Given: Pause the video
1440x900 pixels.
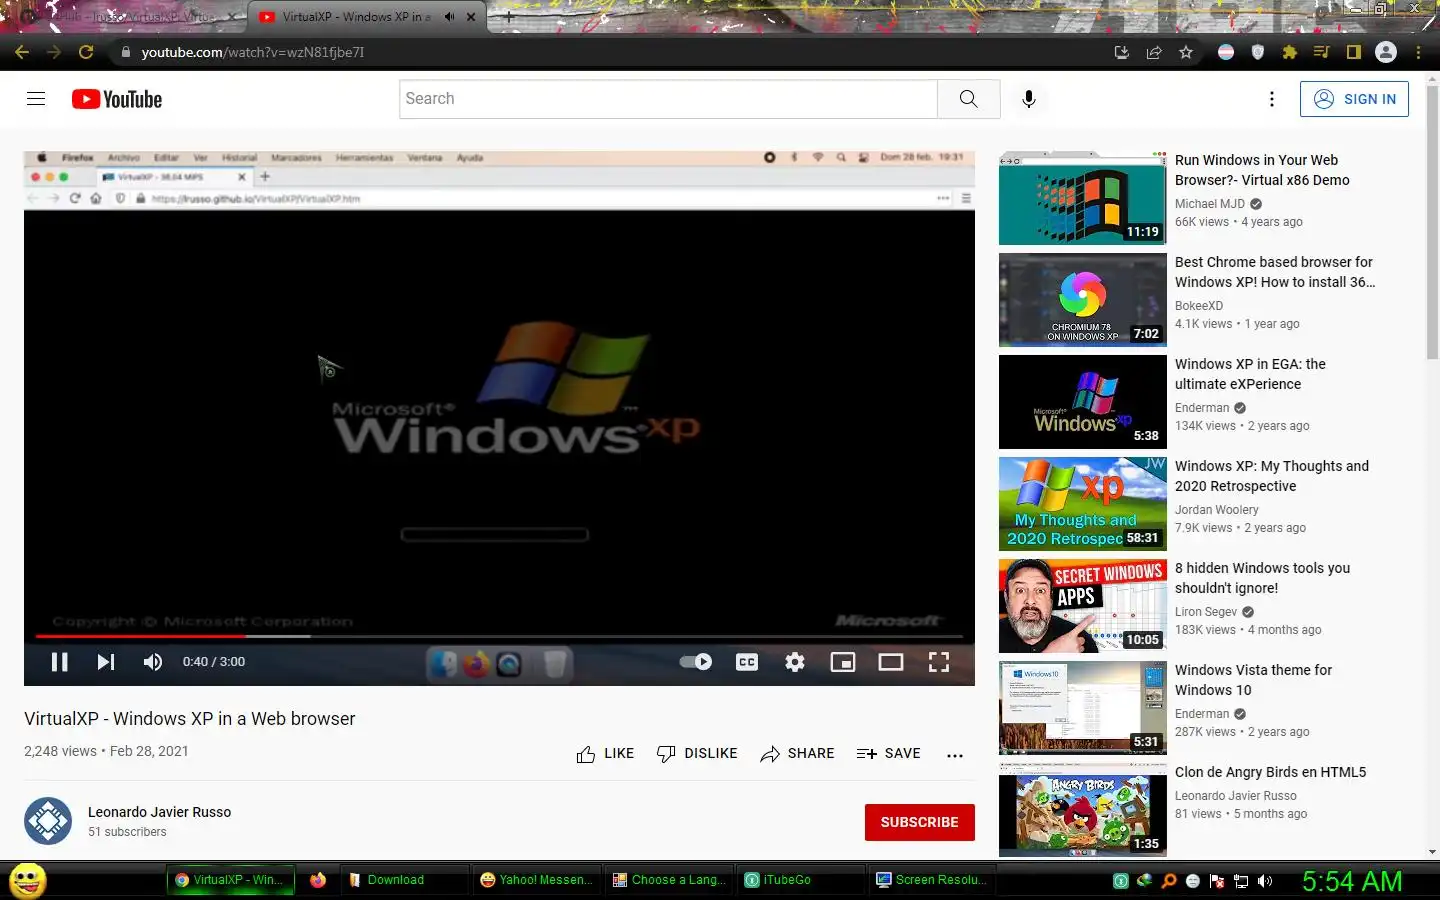Looking at the screenshot, I should [x=59, y=662].
